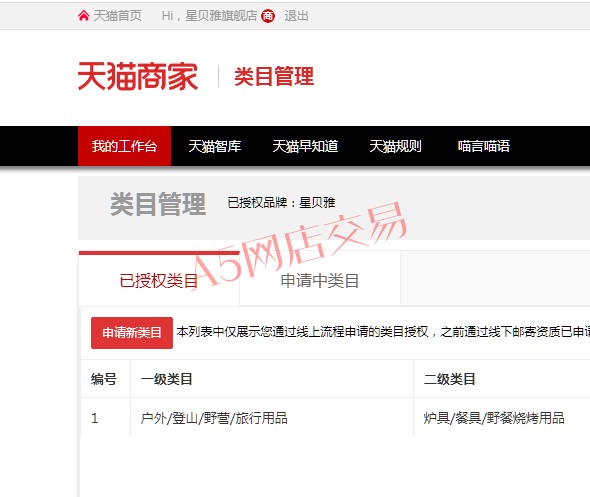
Task: Open the 喵言喵语 nav item
Action: (x=484, y=146)
